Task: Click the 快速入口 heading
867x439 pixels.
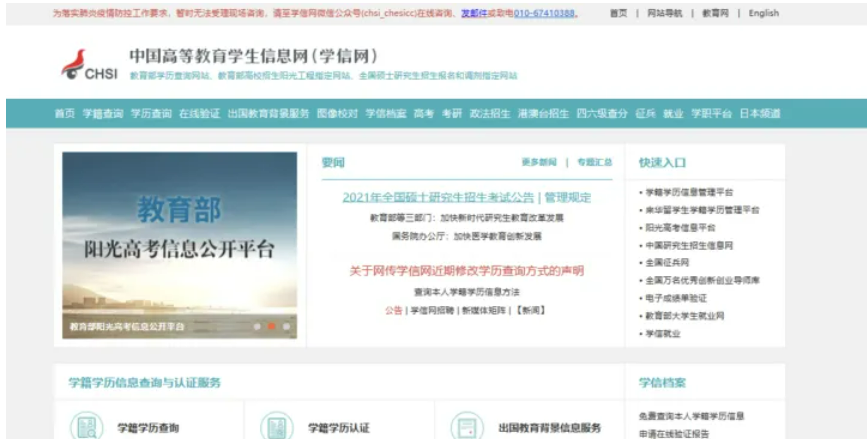Action: [x=662, y=163]
